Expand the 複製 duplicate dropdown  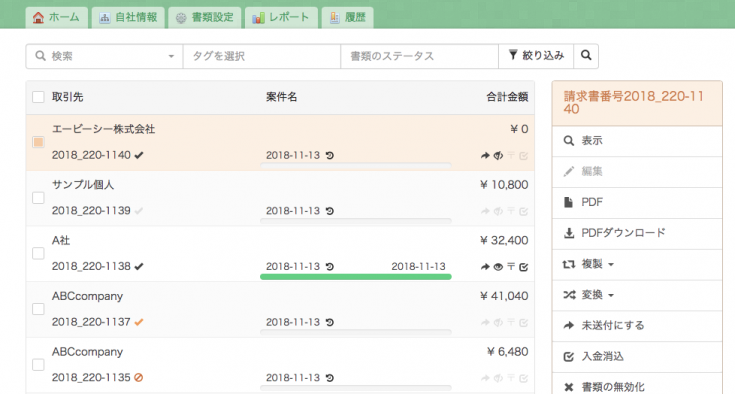coord(611,265)
